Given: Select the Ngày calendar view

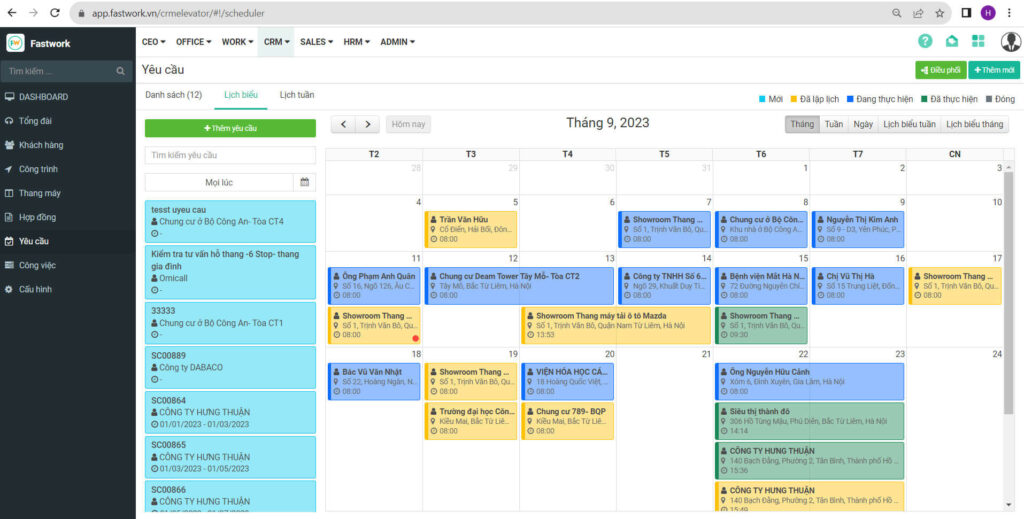Looking at the screenshot, I should 863,124.
